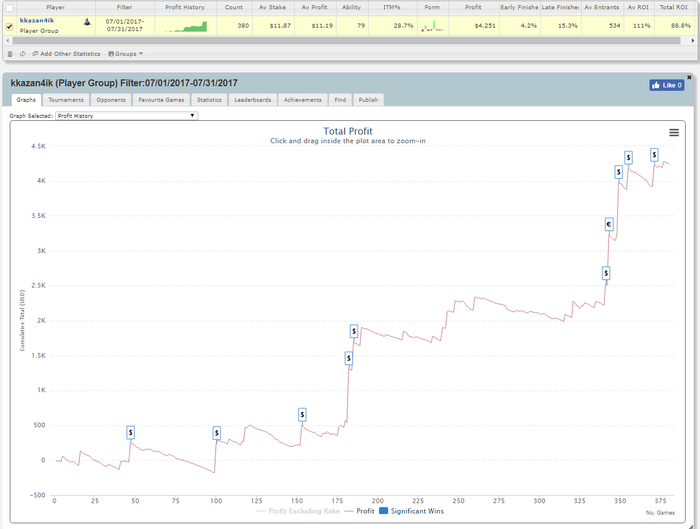Click the significant win marker near game 153
700x529 pixels.
[302, 415]
